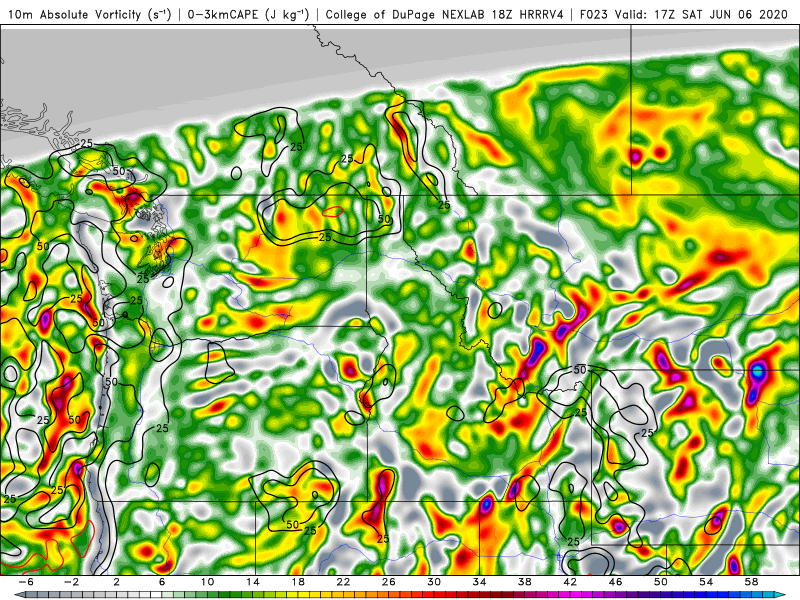Click the -6 label on the color scale

click(x=27, y=582)
